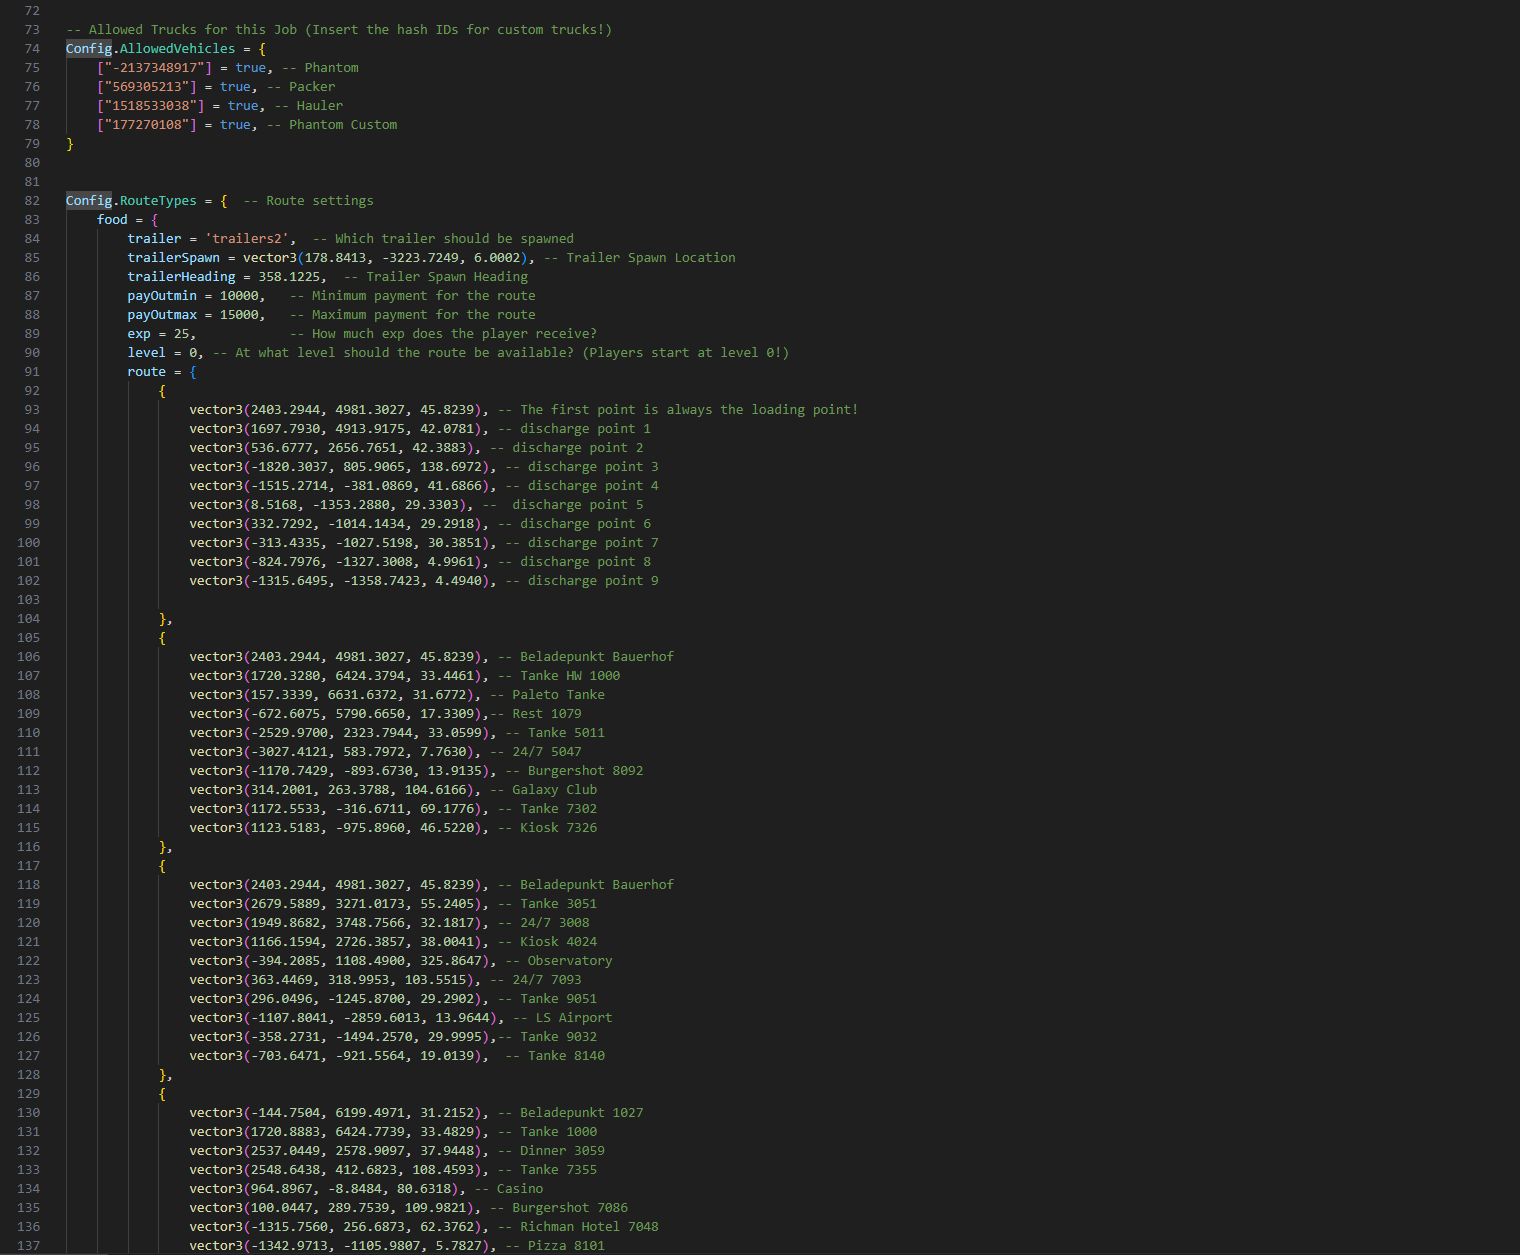Click the payOutmin value 10000
This screenshot has width=1520, height=1255.
[239, 295]
